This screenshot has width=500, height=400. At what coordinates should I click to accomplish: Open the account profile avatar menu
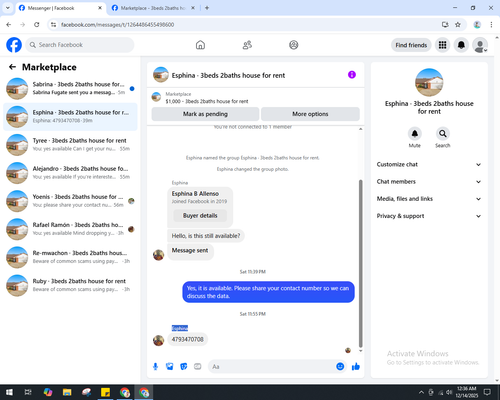point(480,45)
